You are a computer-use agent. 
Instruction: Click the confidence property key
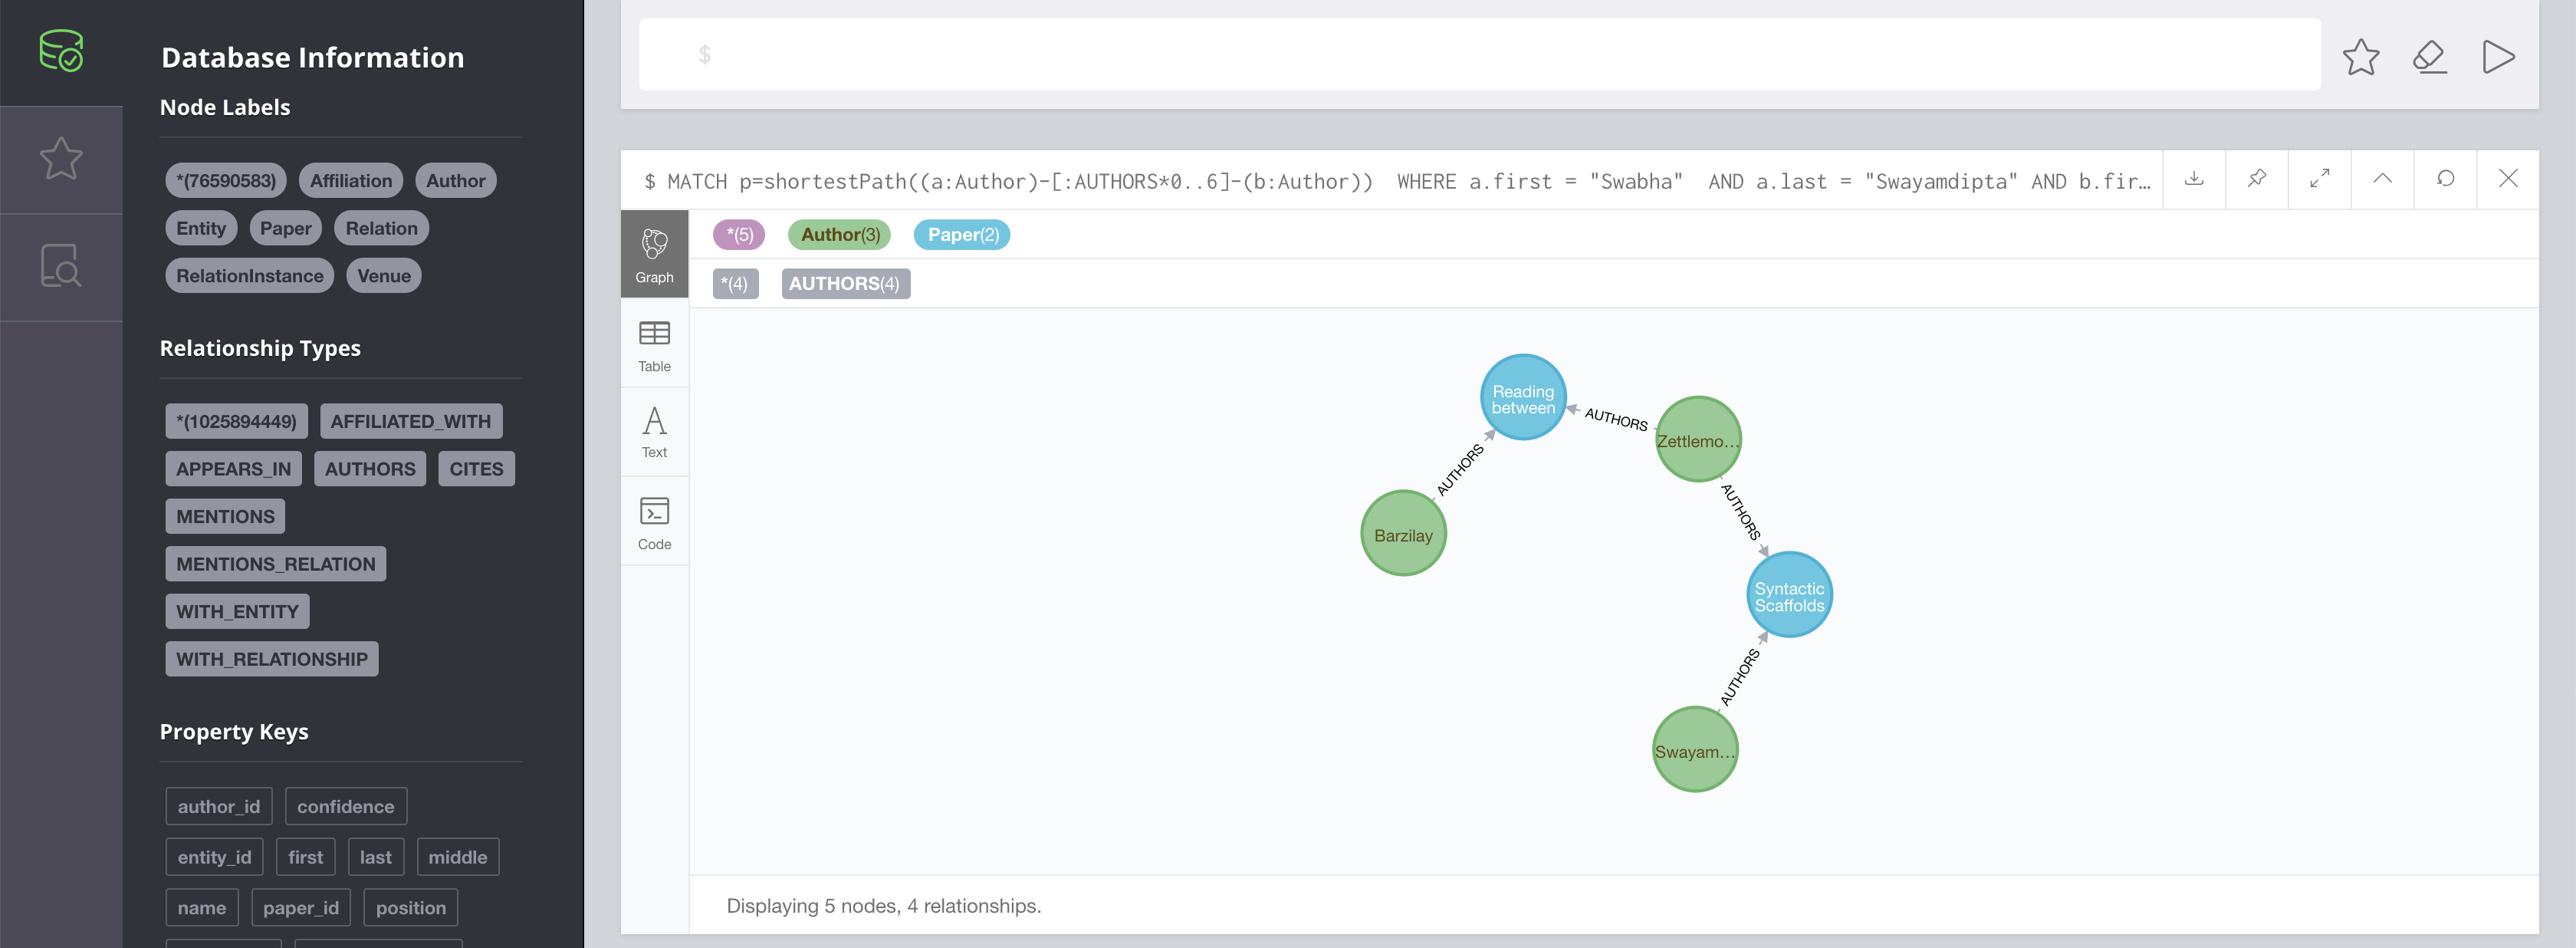346,806
